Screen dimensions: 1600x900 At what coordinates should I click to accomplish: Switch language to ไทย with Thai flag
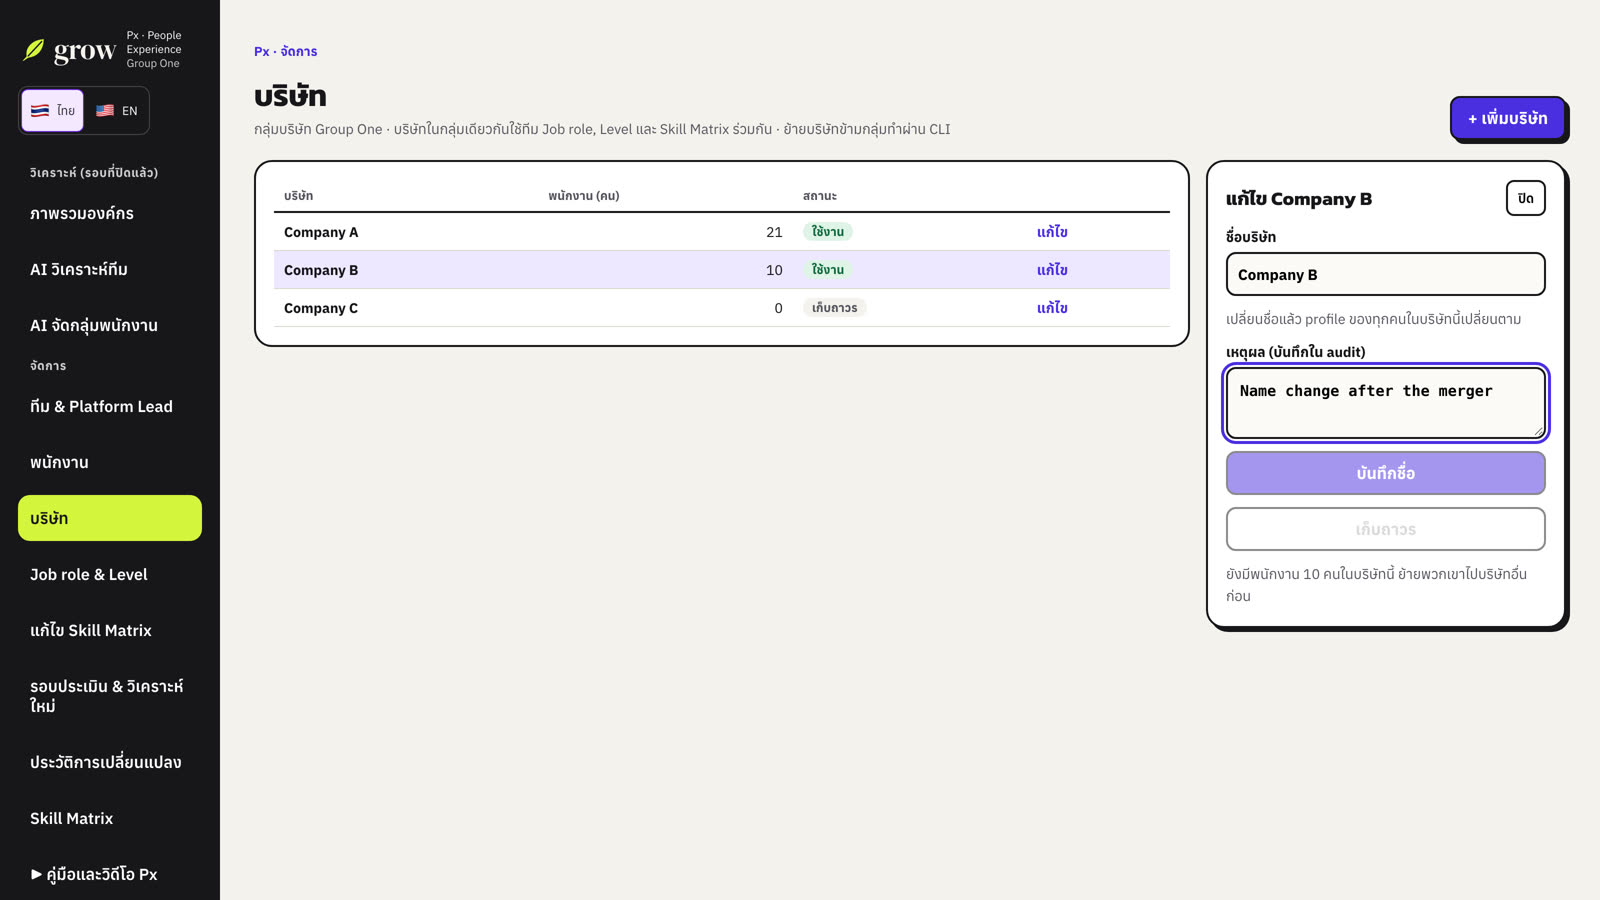click(52, 110)
